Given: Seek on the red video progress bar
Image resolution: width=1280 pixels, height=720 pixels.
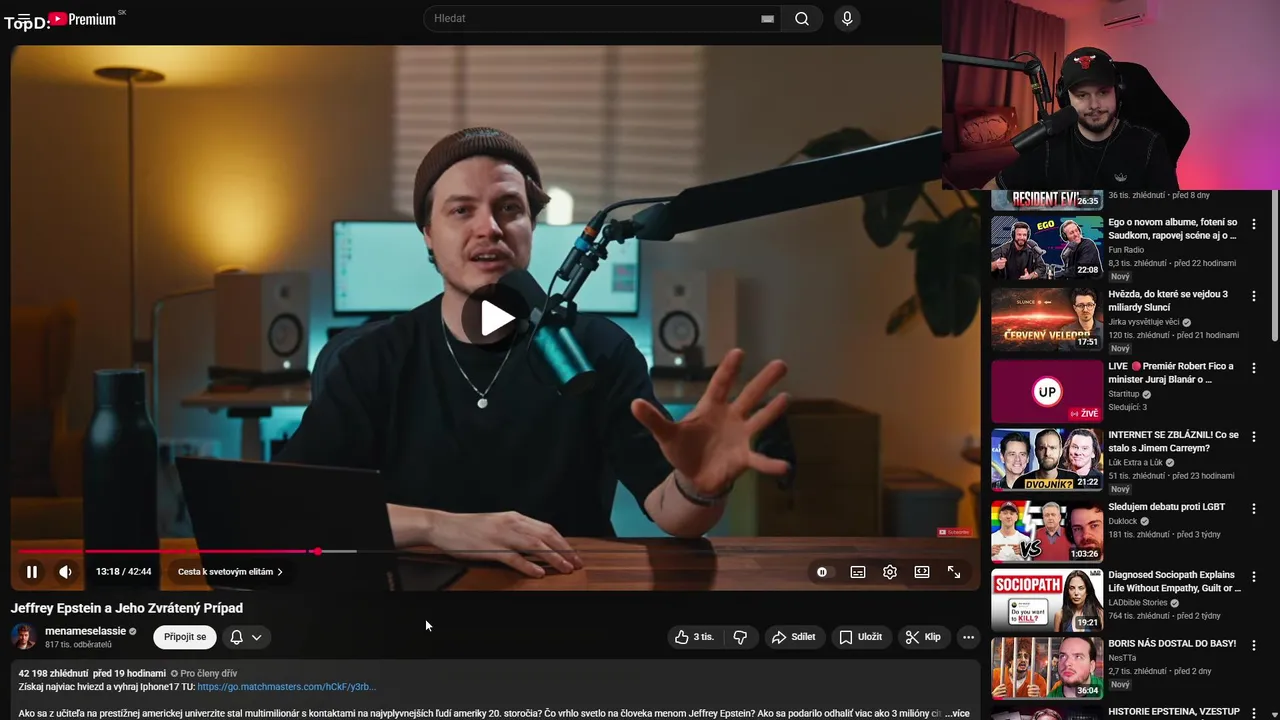Looking at the screenshot, I should pyautogui.click(x=496, y=551).
